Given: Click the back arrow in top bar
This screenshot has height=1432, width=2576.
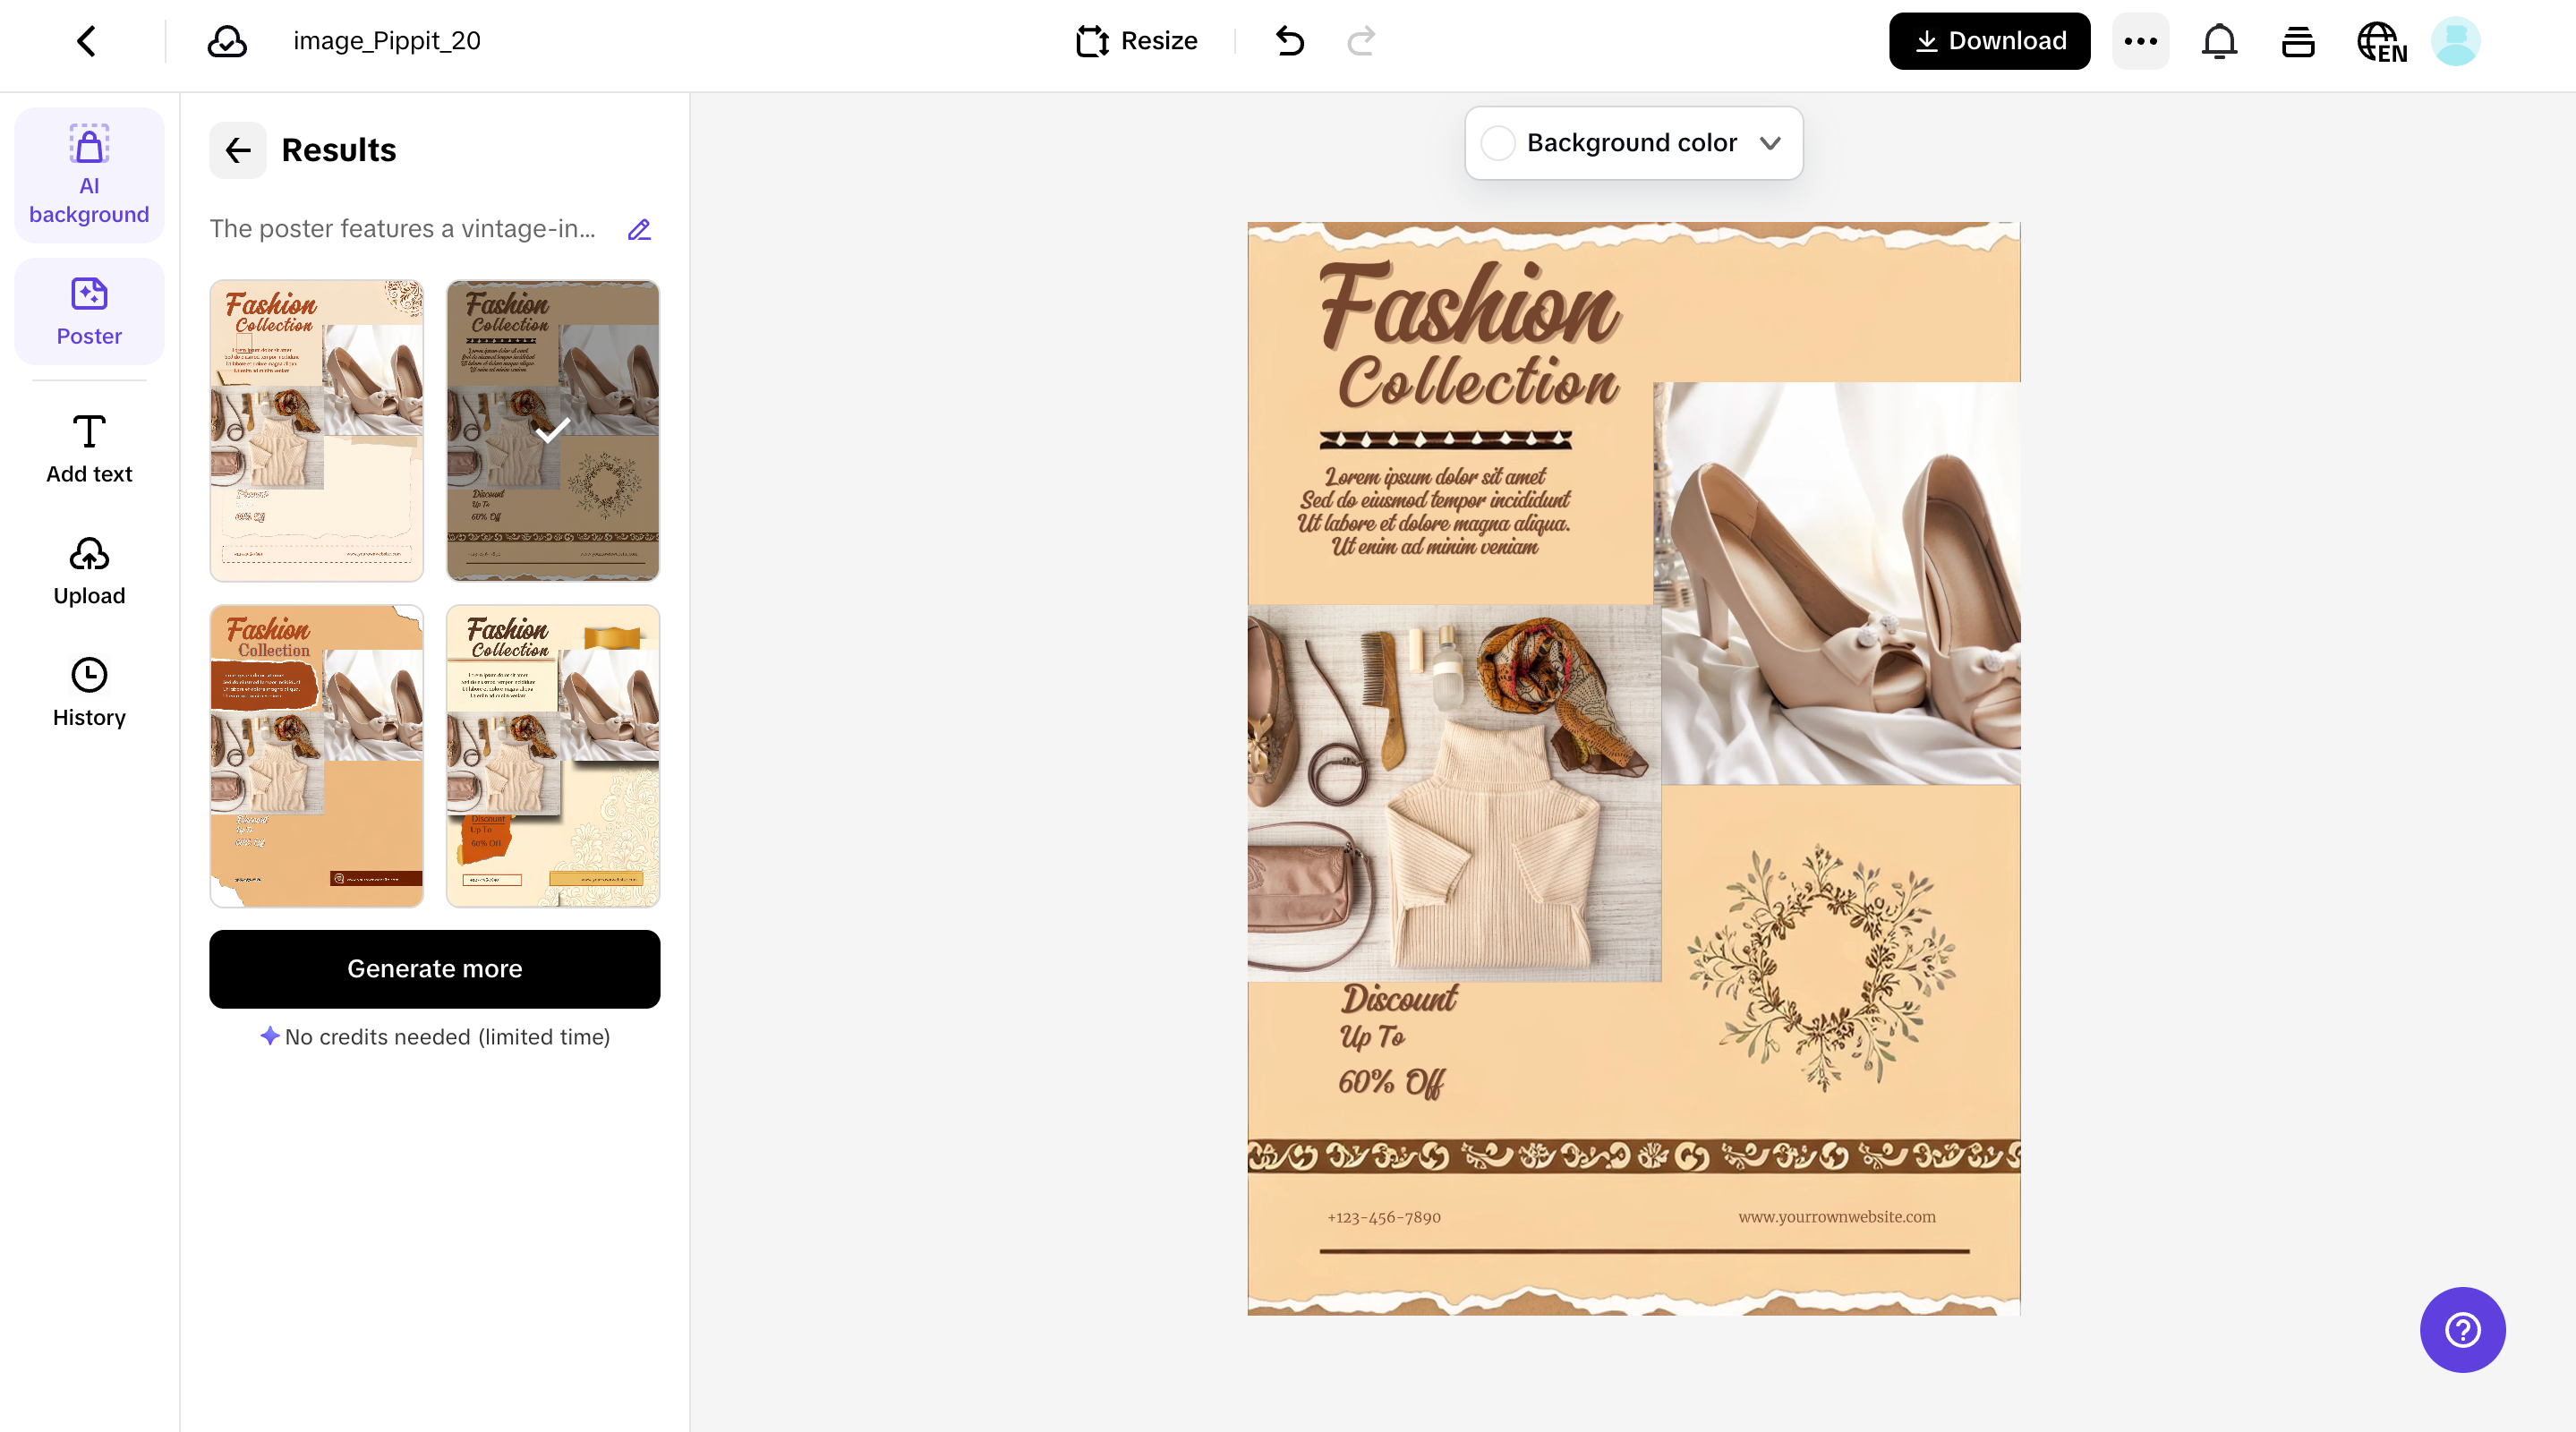Looking at the screenshot, I should pos(87,41).
